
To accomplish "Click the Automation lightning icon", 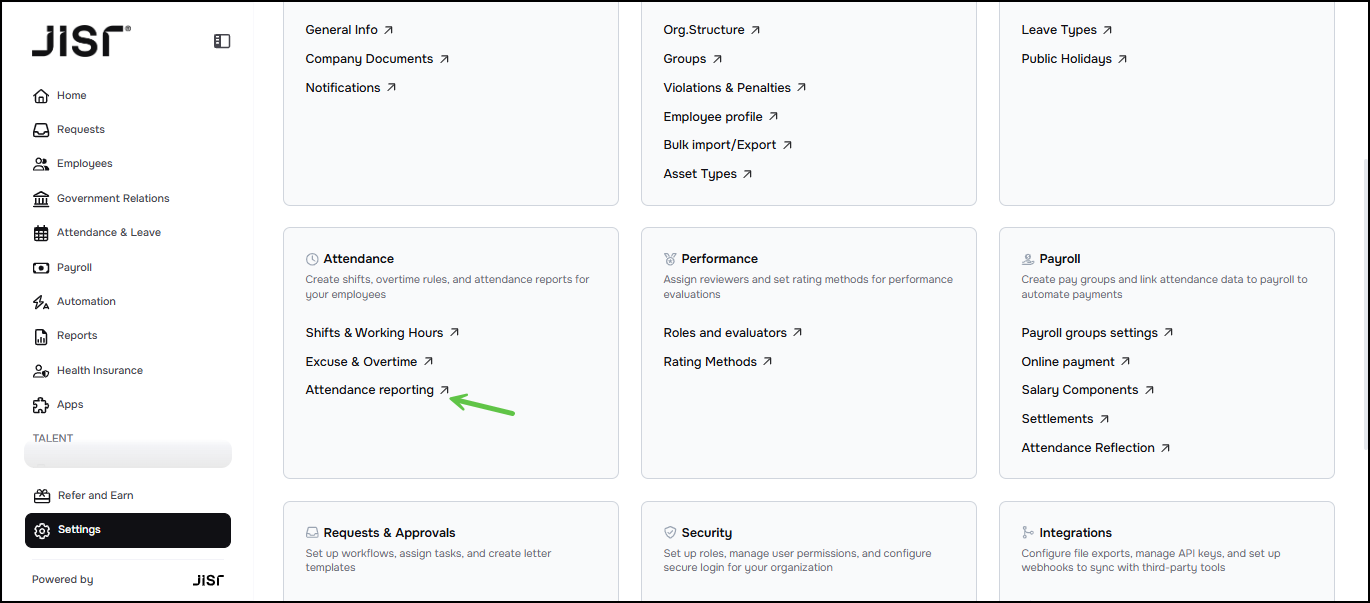I will [x=41, y=302].
